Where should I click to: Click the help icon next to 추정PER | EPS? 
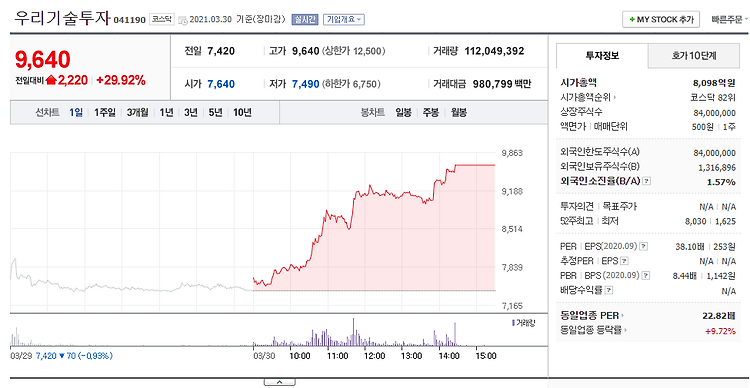(624, 261)
